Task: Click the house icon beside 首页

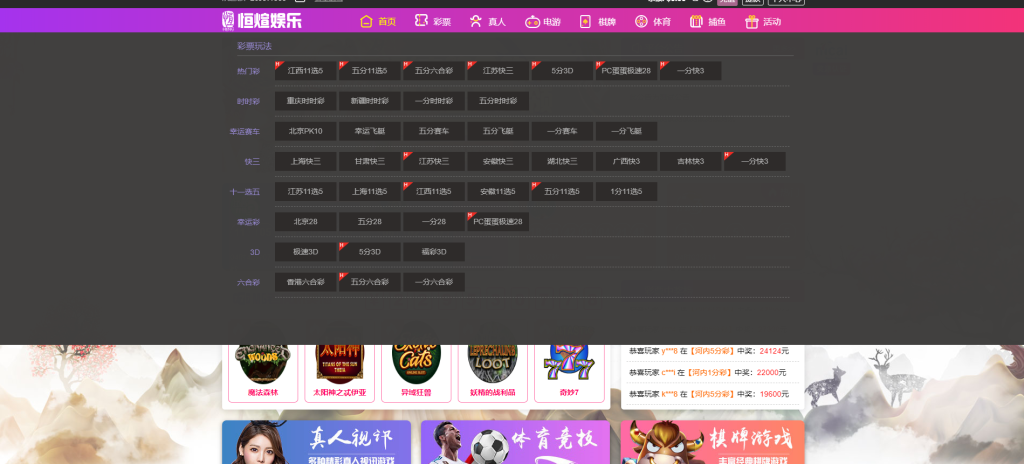Action: point(367,21)
